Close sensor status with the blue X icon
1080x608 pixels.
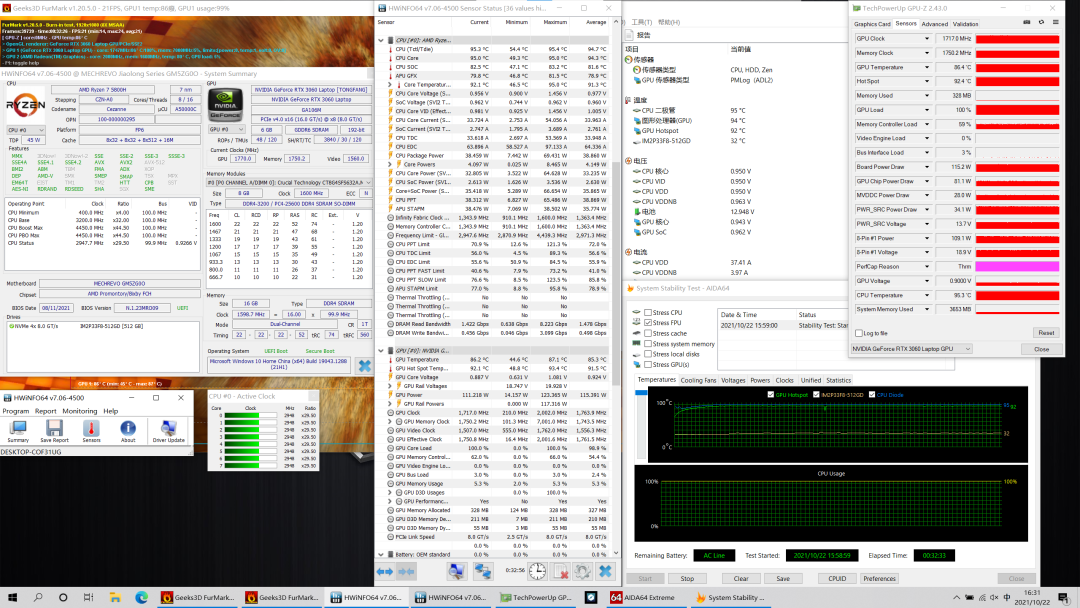click(605, 571)
